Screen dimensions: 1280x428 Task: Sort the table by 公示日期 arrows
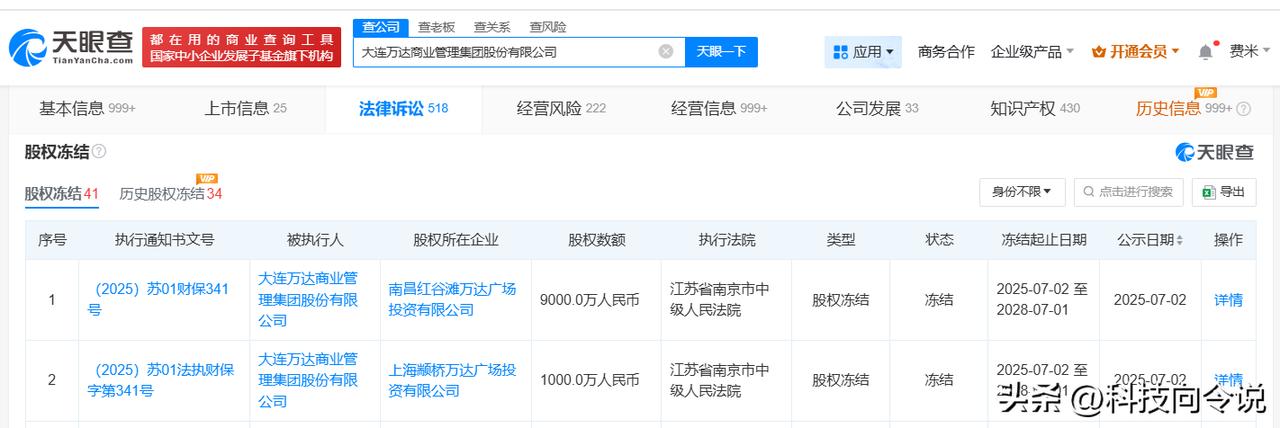1179,241
